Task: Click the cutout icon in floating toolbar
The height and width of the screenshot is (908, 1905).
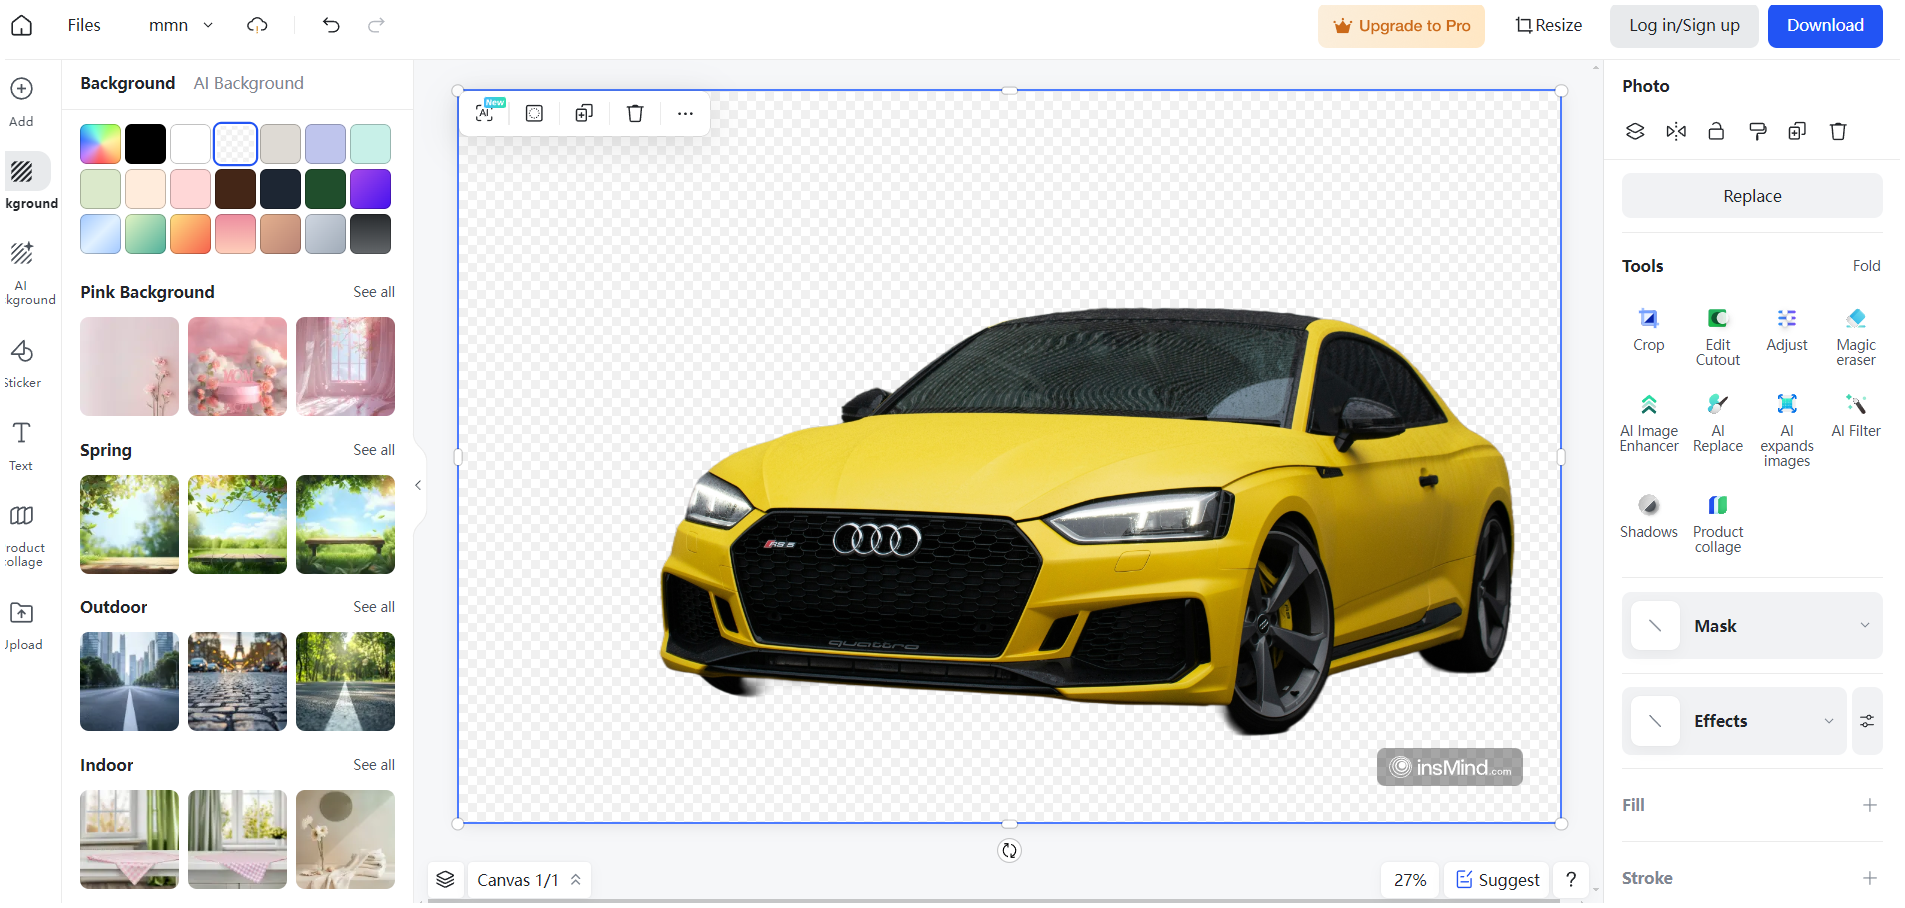Action: [534, 113]
